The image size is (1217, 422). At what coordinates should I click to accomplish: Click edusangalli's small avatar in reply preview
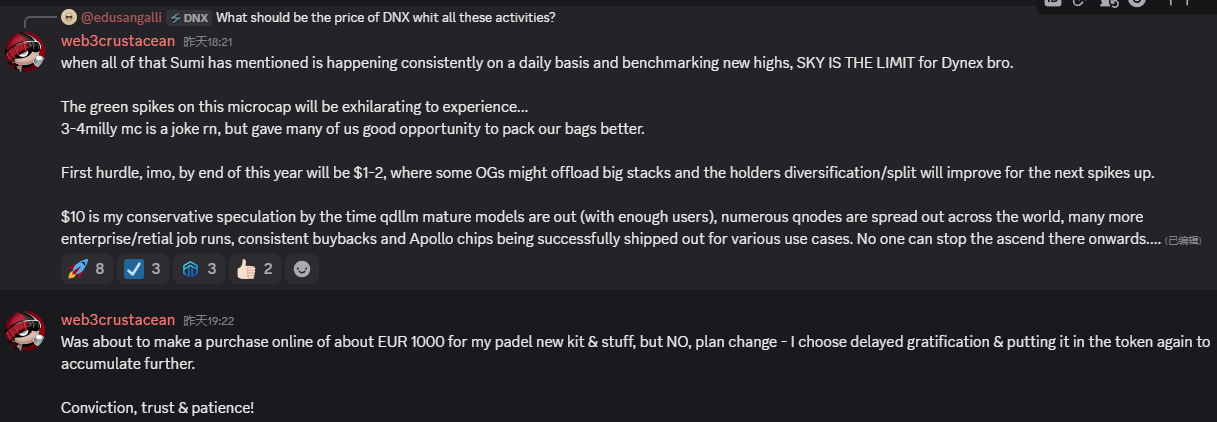click(x=68, y=17)
